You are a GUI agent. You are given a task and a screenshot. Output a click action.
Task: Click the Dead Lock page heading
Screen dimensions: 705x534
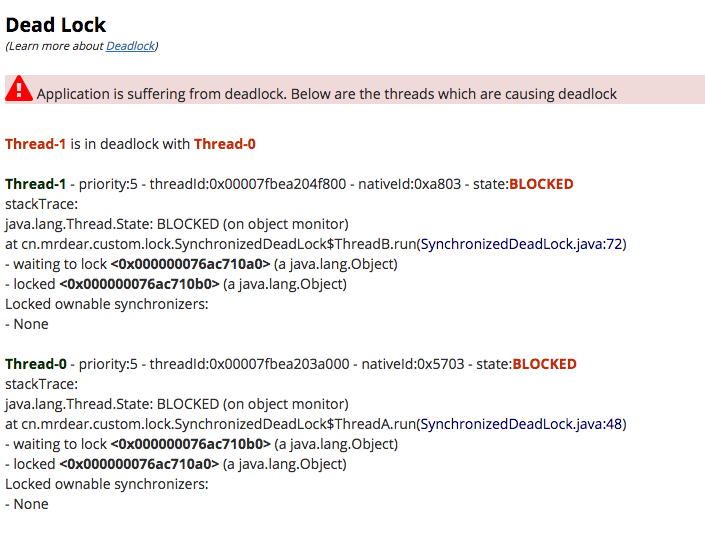point(56,25)
